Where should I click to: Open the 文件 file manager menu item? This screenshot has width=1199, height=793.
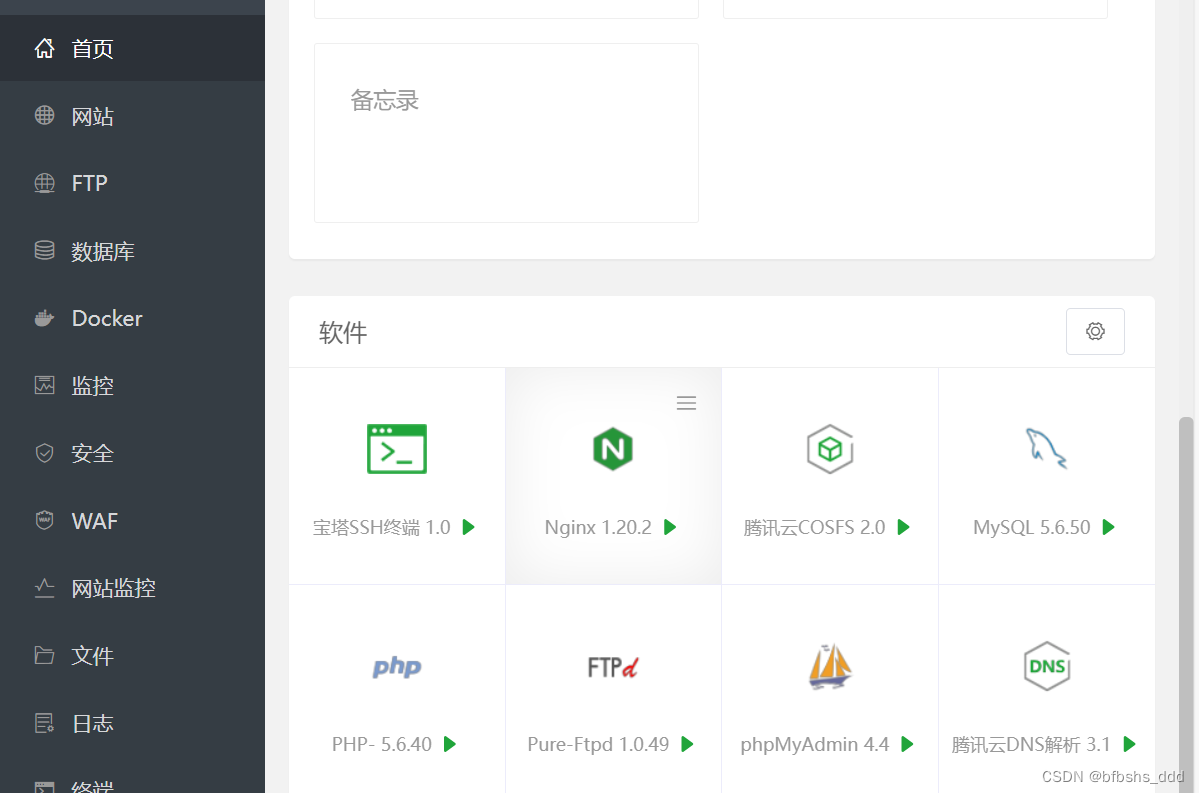(92, 656)
